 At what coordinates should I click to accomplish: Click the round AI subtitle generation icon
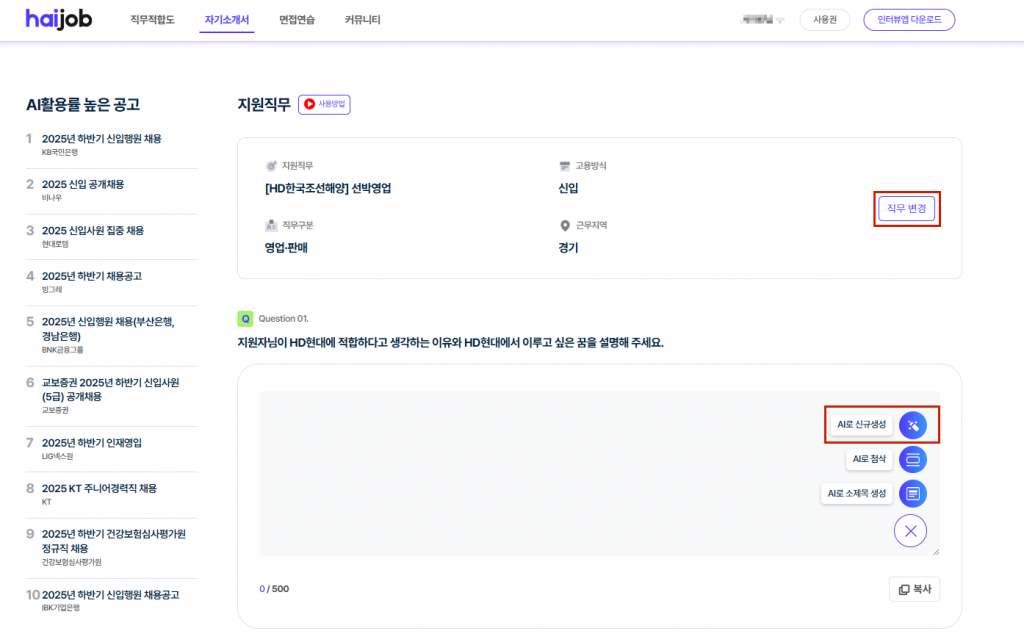point(913,493)
